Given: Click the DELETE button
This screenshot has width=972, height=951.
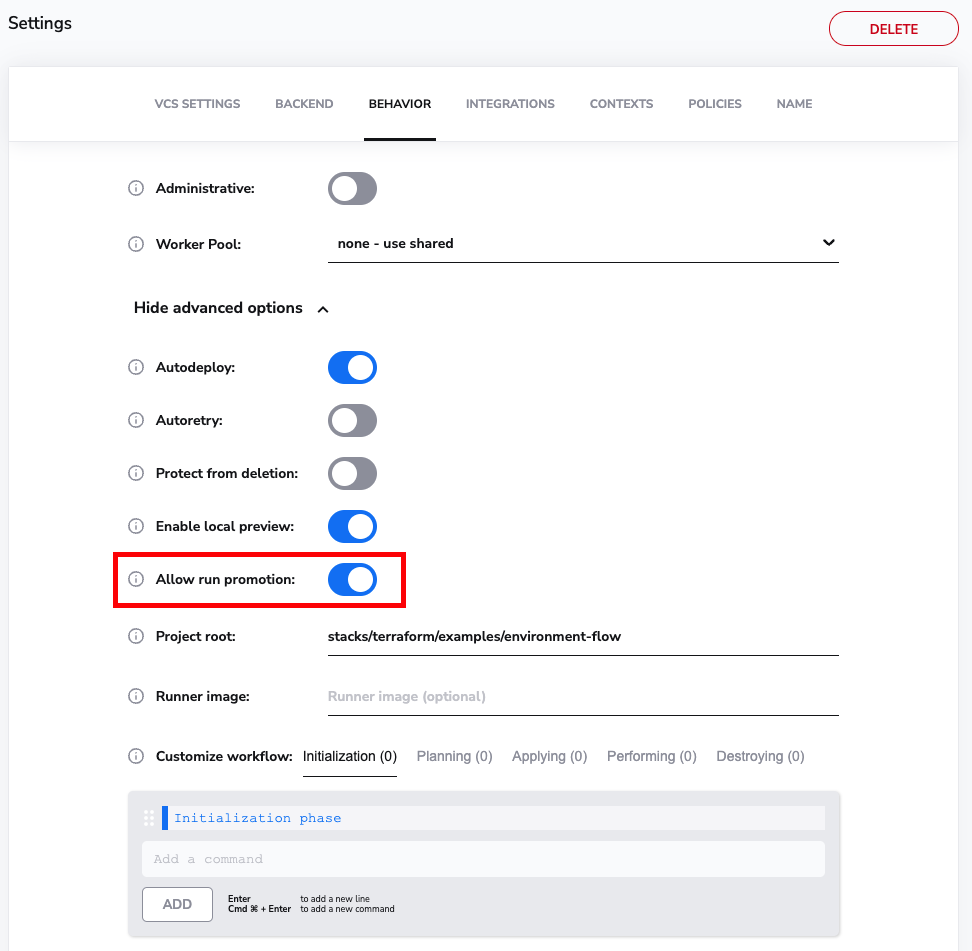Looking at the screenshot, I should (x=893, y=28).
